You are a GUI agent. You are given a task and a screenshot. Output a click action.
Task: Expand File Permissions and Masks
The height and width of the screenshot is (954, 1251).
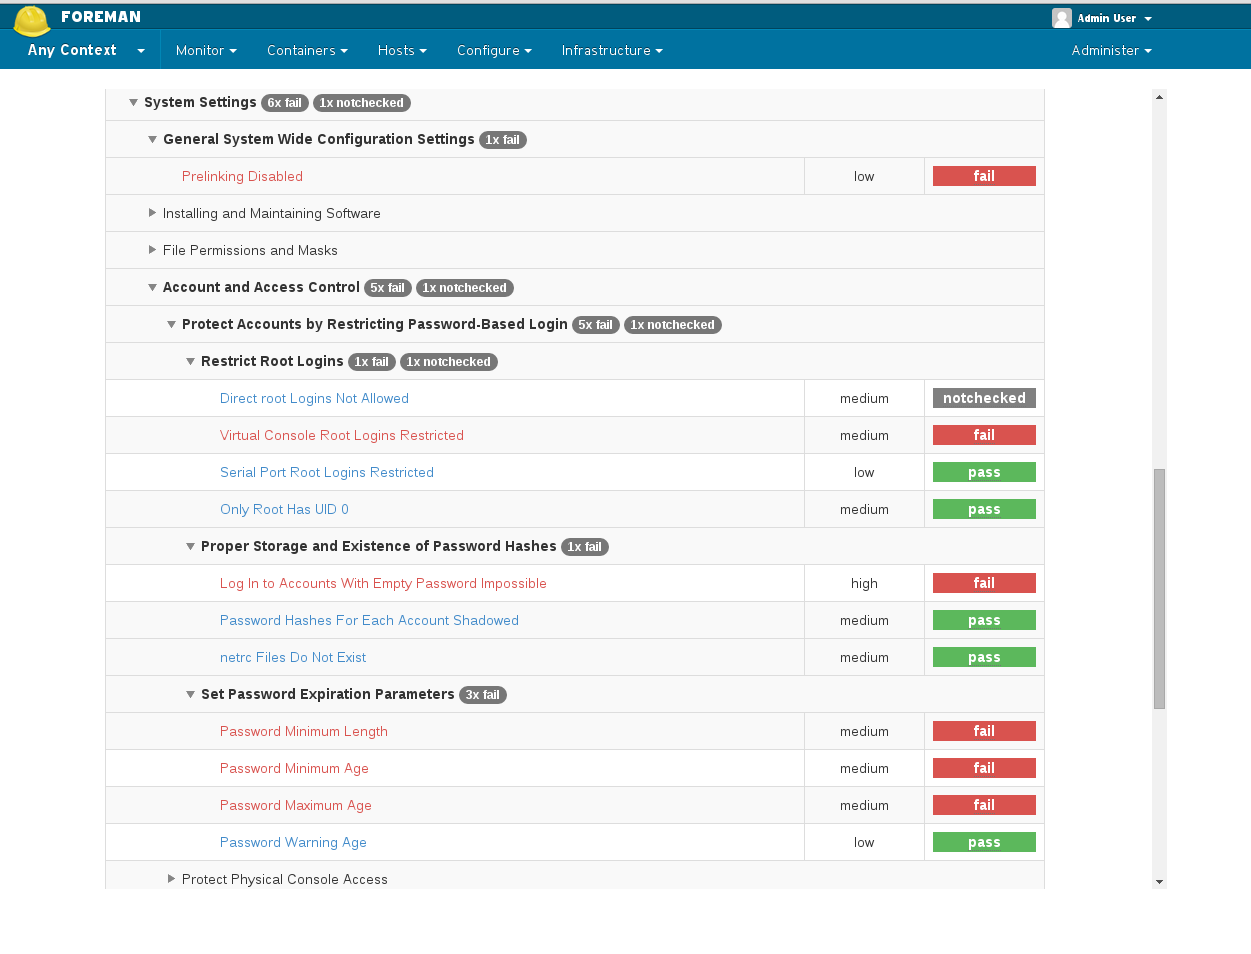pos(152,250)
